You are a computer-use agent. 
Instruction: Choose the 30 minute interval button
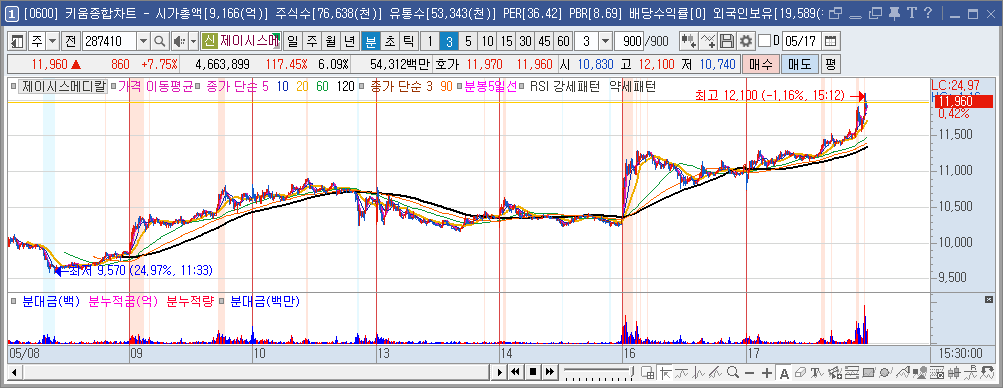pos(525,42)
